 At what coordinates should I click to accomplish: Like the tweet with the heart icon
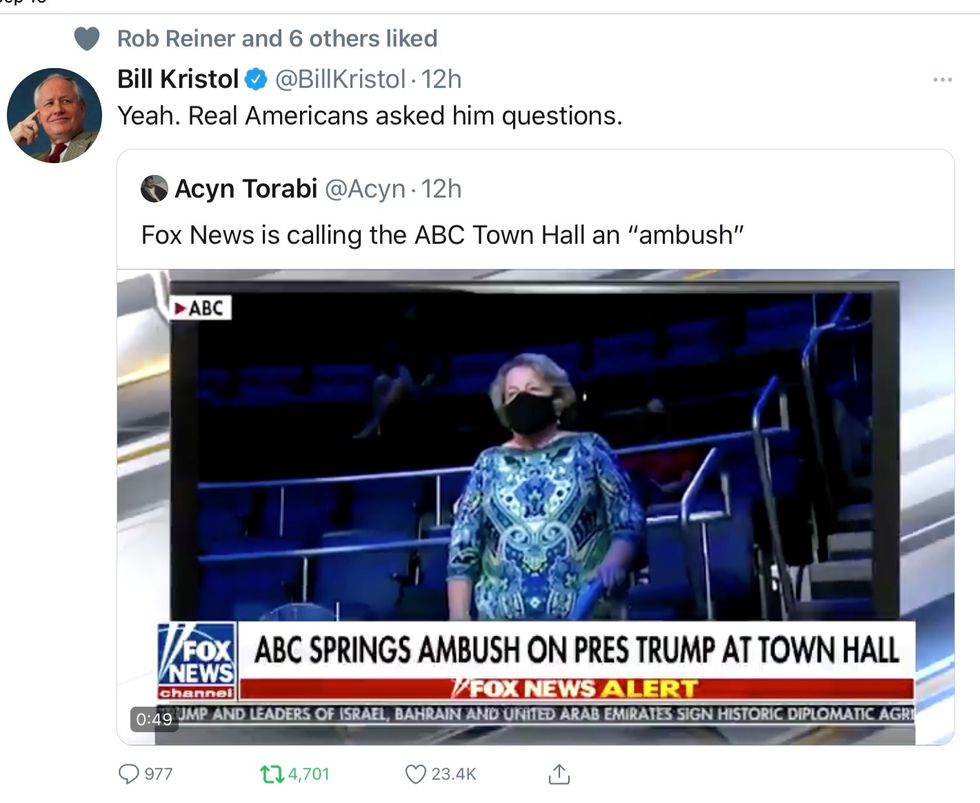click(x=415, y=774)
